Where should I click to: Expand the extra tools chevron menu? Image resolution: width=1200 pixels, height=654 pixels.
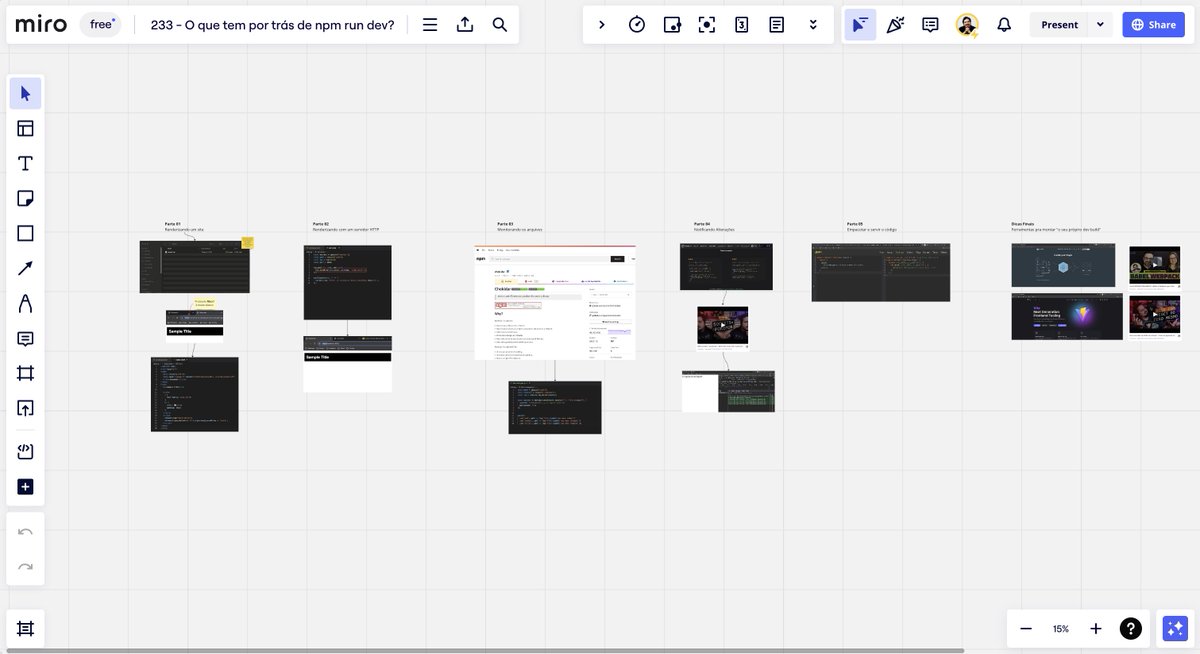pos(812,24)
